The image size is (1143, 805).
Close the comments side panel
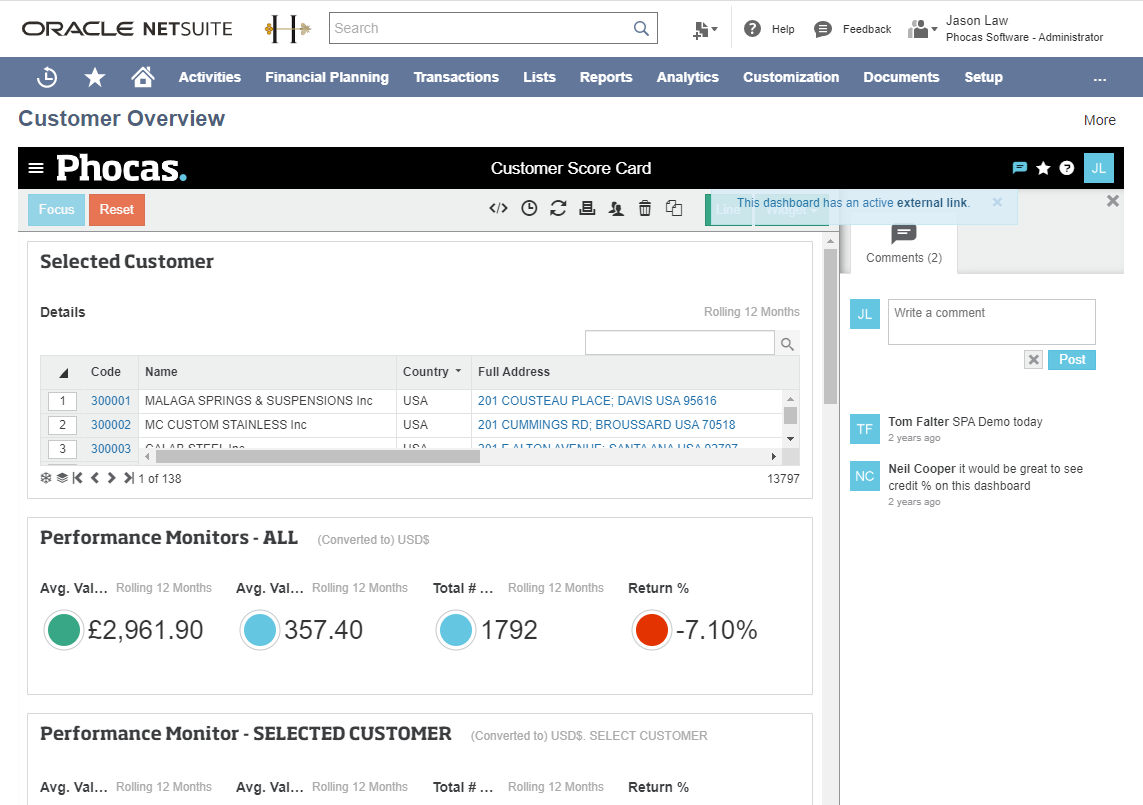[x=1112, y=201]
